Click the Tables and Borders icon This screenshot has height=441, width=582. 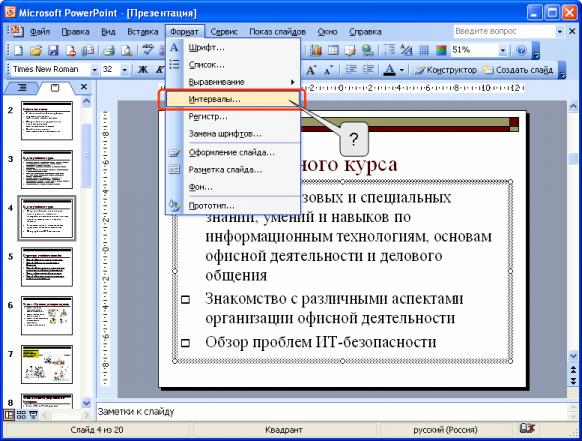click(x=350, y=50)
